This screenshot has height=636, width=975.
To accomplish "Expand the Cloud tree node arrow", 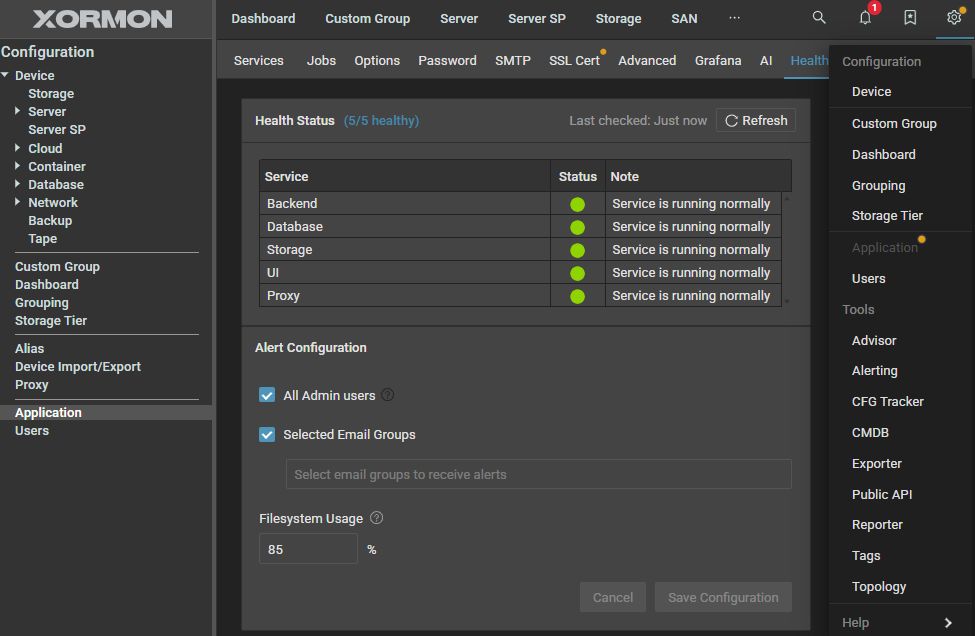I will (x=18, y=148).
